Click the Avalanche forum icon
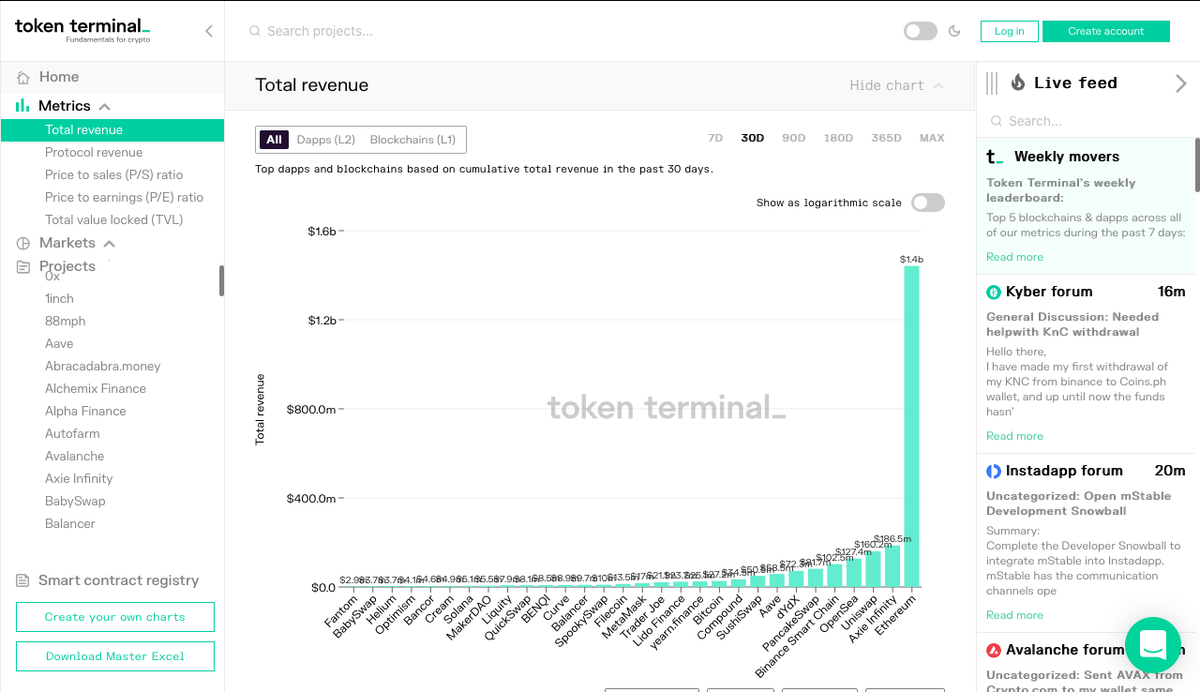Viewport: 1200px width, 692px height. pyautogui.click(x=993, y=650)
